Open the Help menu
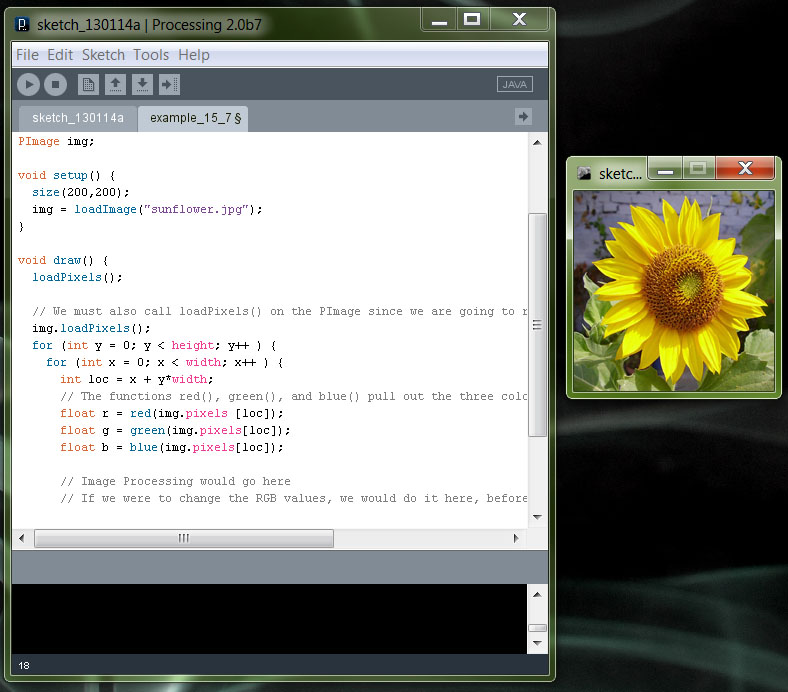Viewport: 788px width, 692px height. pos(194,55)
